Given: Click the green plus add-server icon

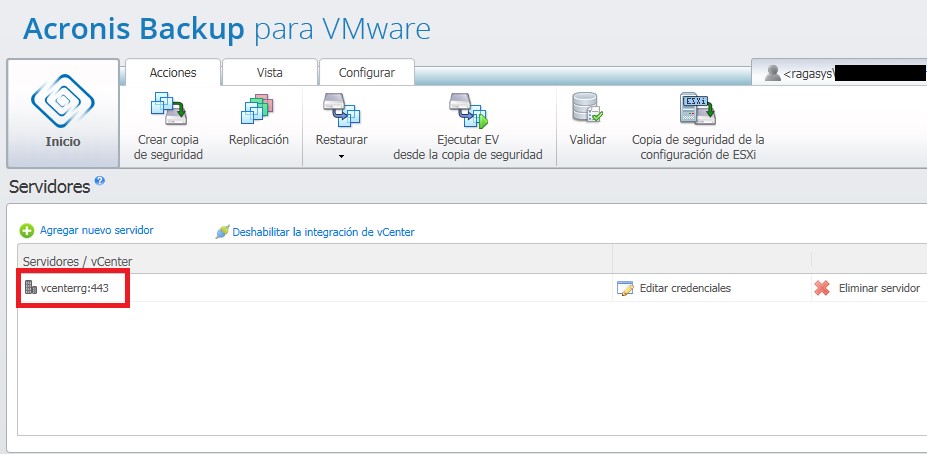Looking at the screenshot, I should tap(27, 231).
